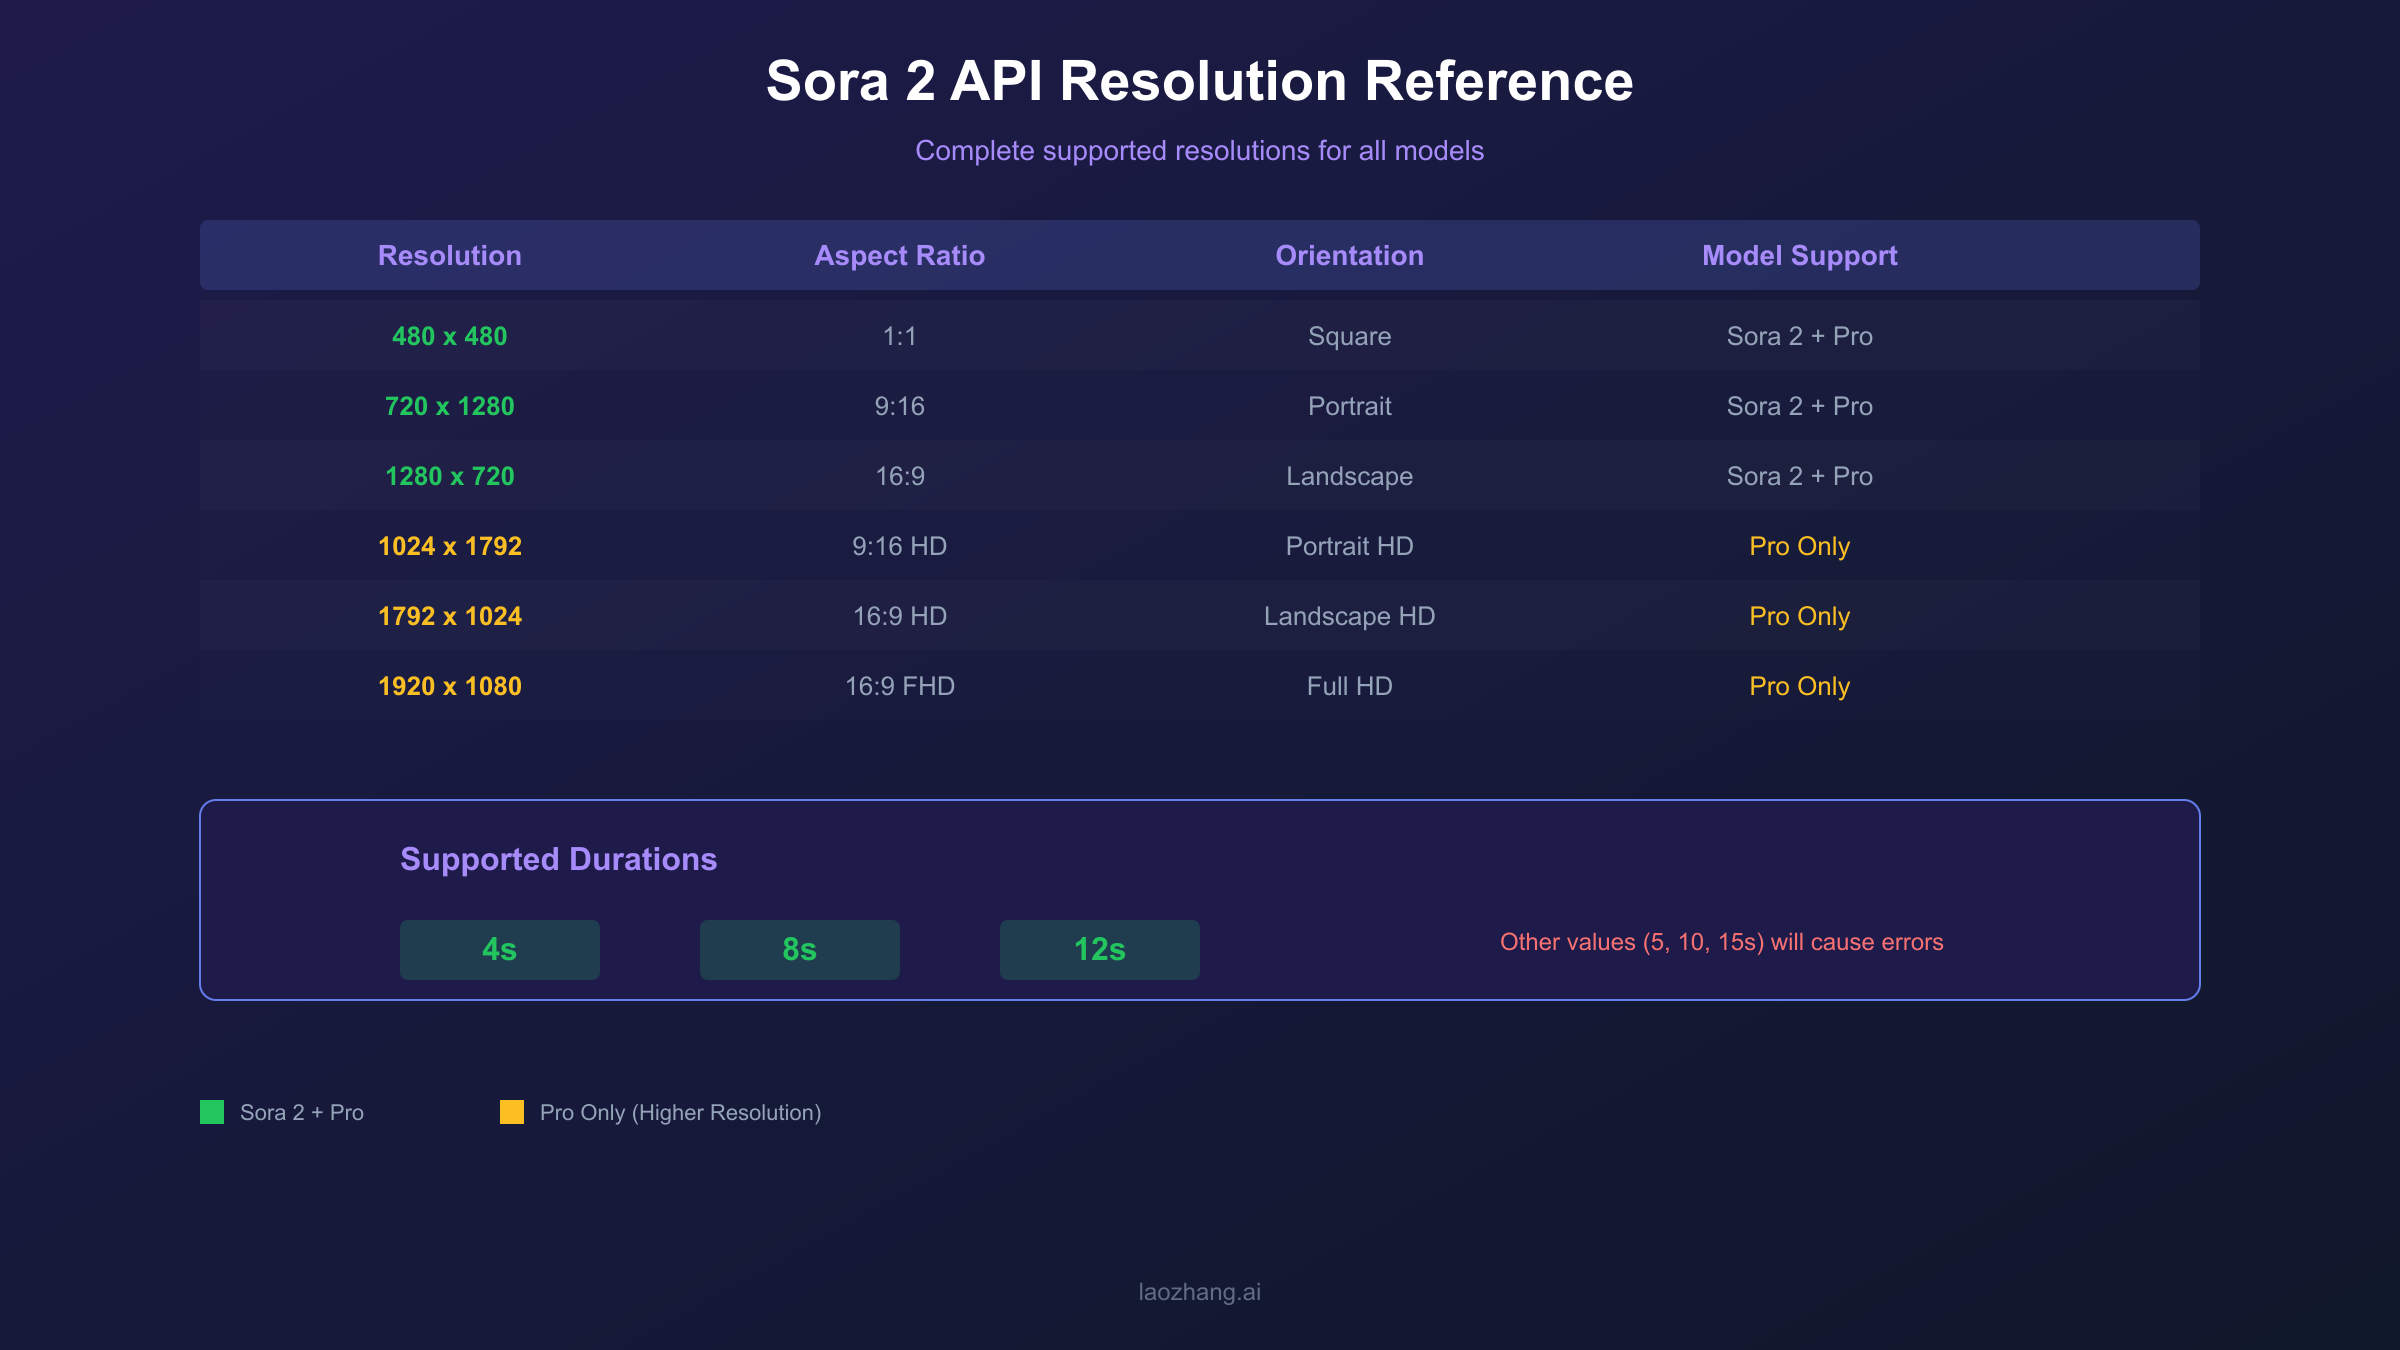
Task: Click the Sora 2 API Resolution Reference title
Action: [x=1200, y=82]
